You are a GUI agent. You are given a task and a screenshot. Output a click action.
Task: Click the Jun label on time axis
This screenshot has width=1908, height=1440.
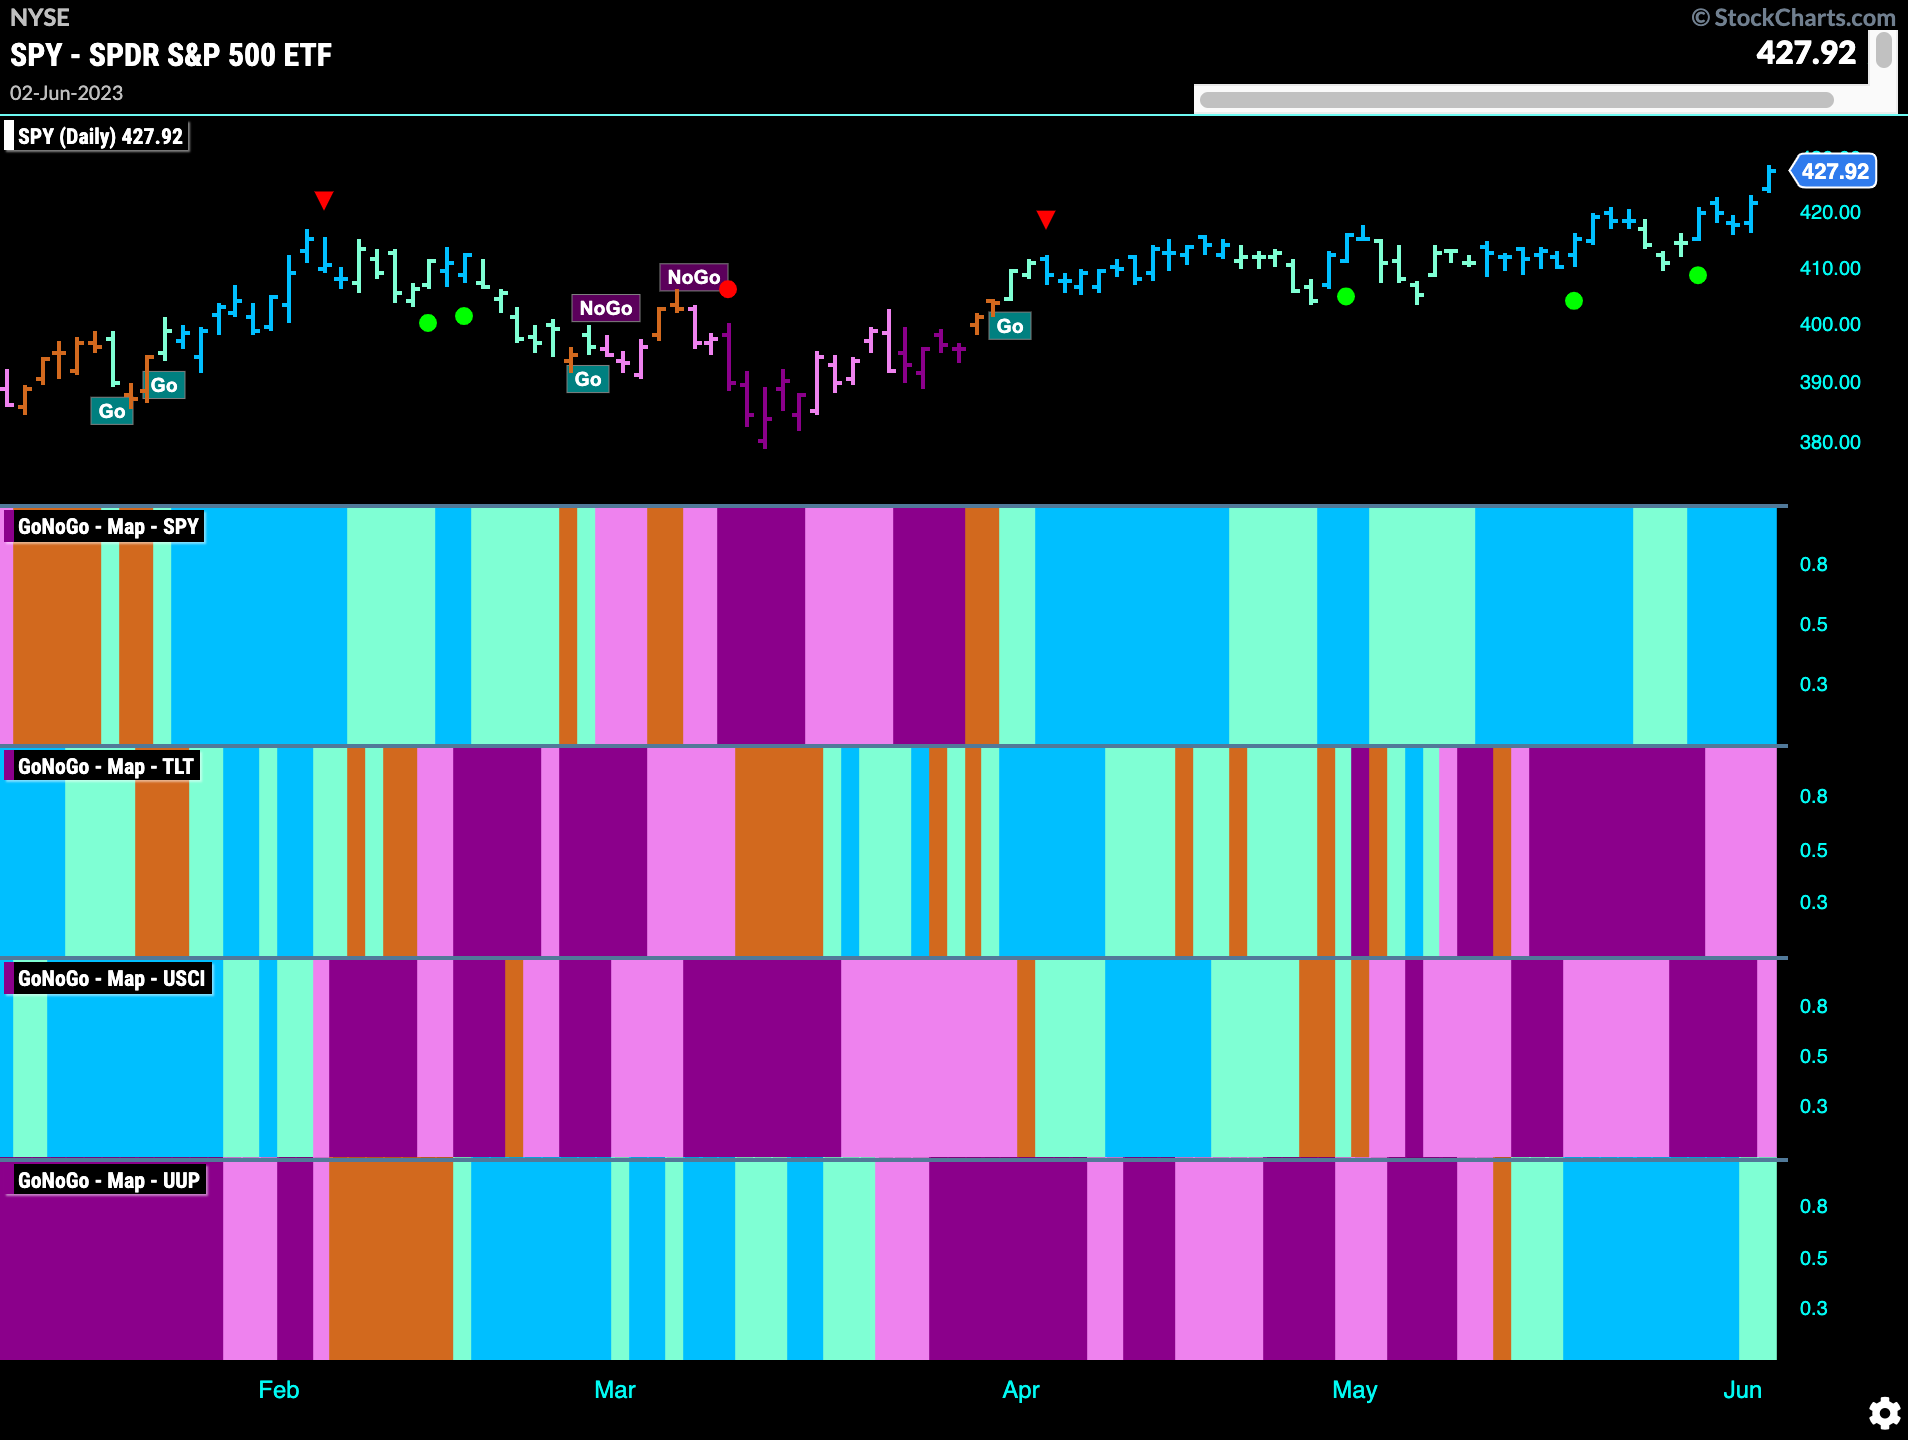click(x=1742, y=1390)
